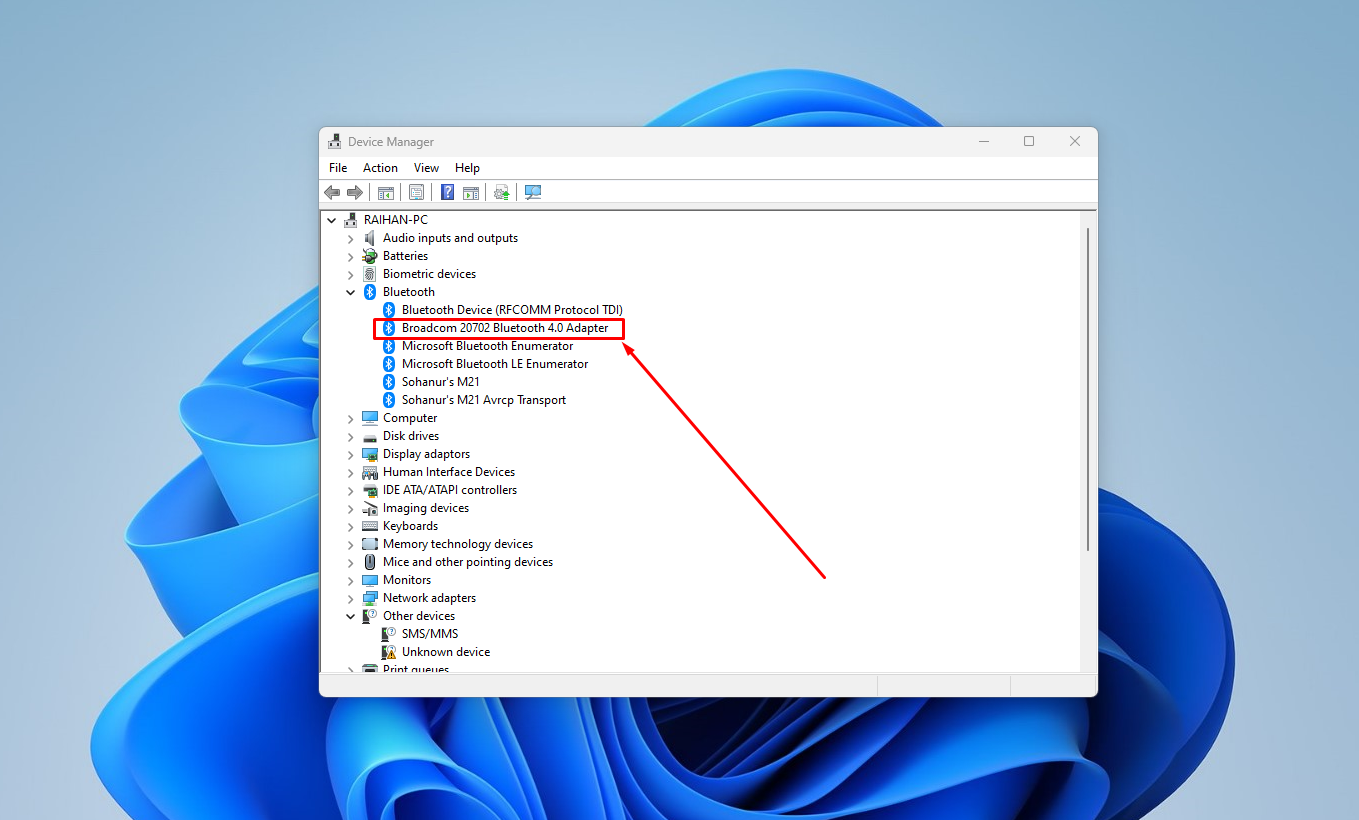Viewport: 1359px width, 820px height.
Task: Select Broadcom 20702 Bluetooth 4.0 Adapter
Action: pos(505,328)
